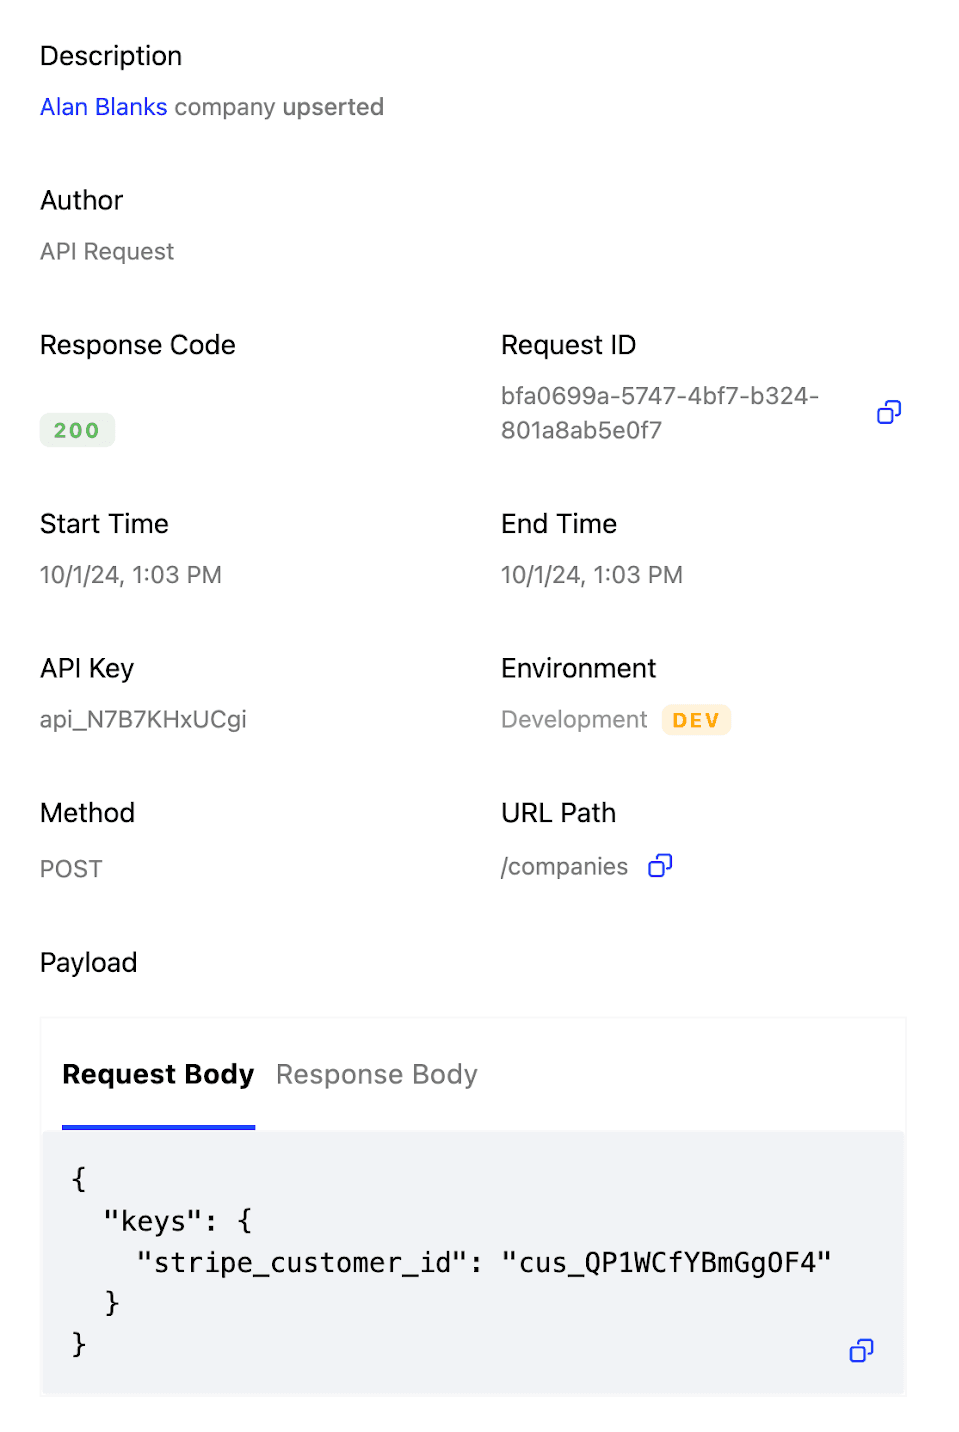959x1432 pixels.
Task: Click the /companies URL path text
Action: (565, 866)
